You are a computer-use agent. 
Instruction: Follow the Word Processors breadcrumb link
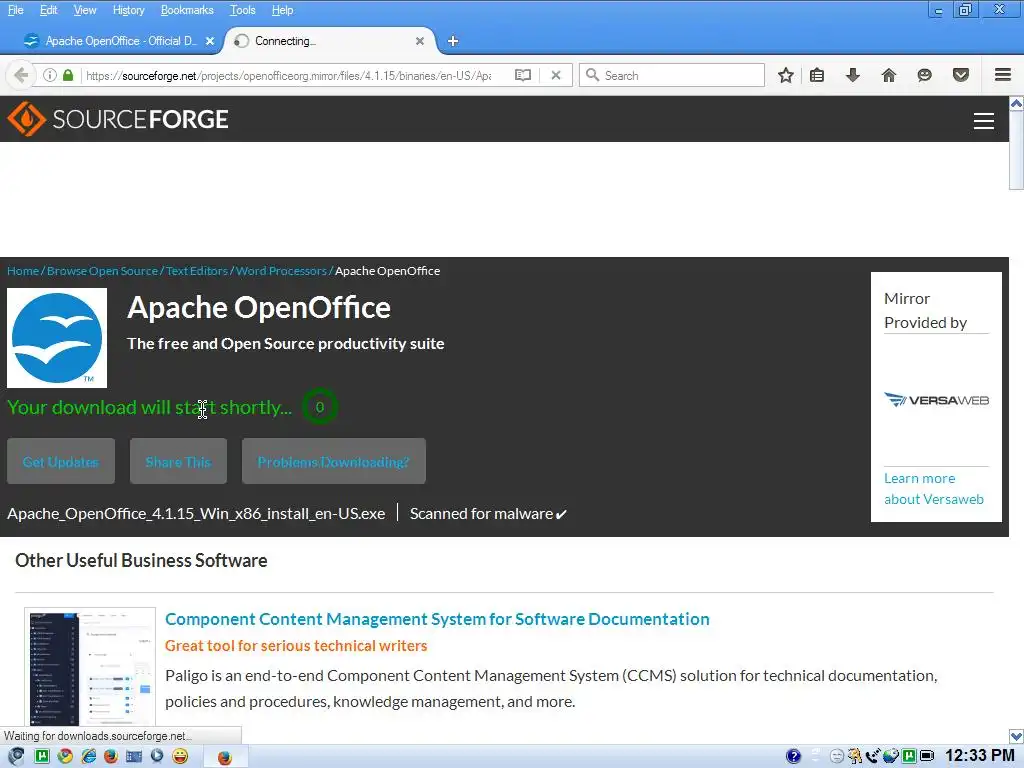tap(281, 271)
